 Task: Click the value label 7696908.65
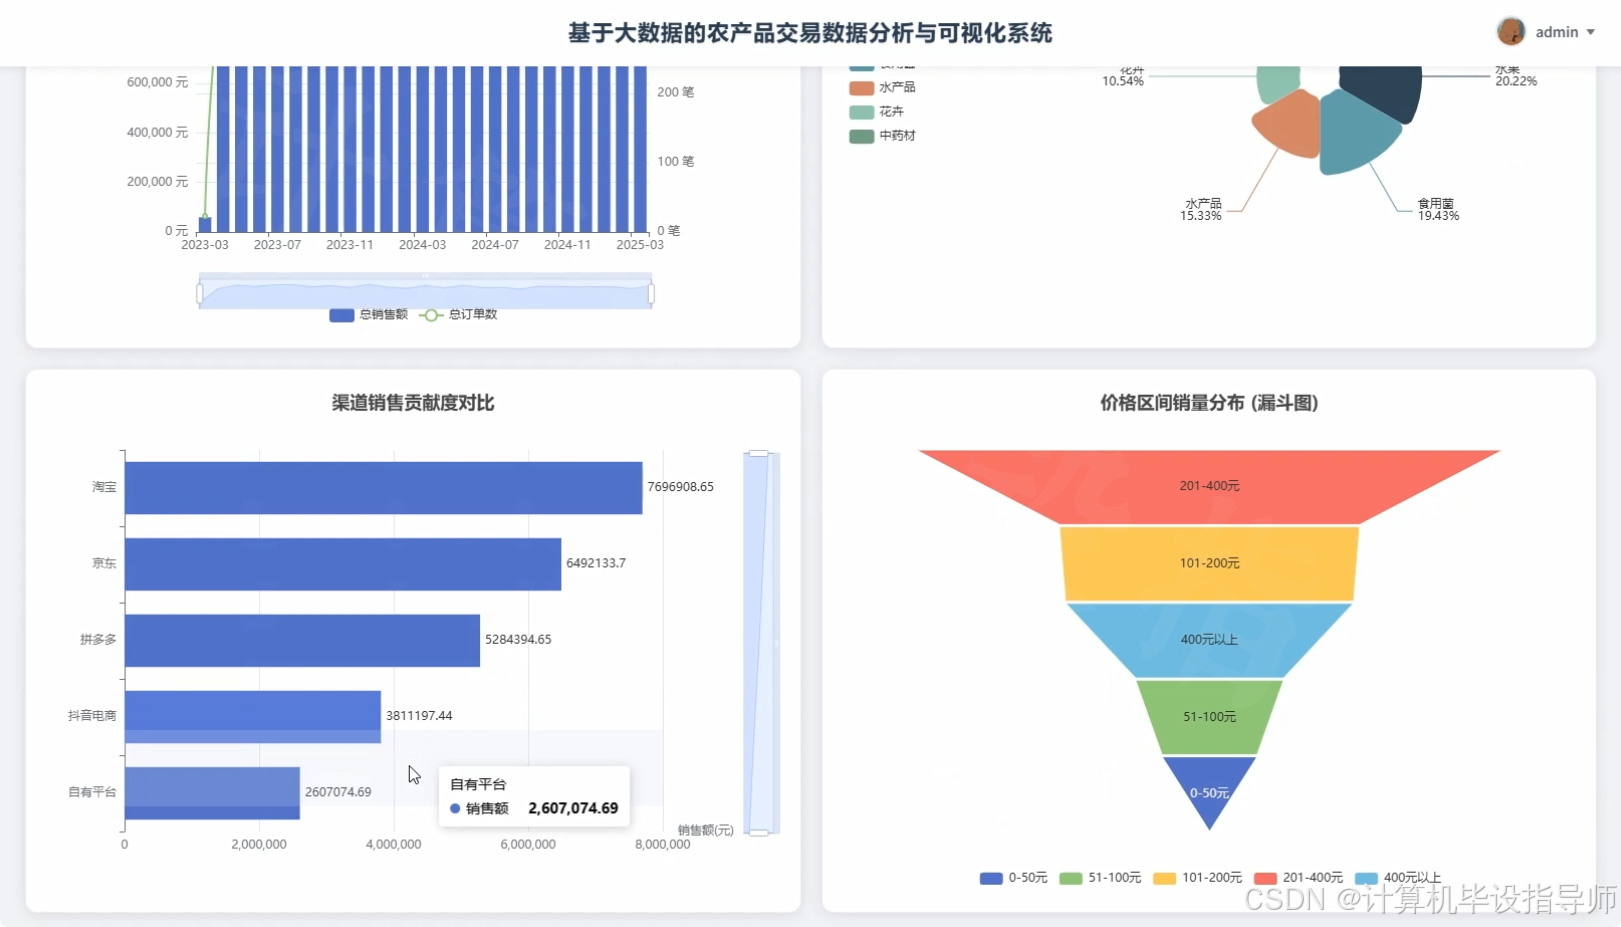[x=680, y=487]
